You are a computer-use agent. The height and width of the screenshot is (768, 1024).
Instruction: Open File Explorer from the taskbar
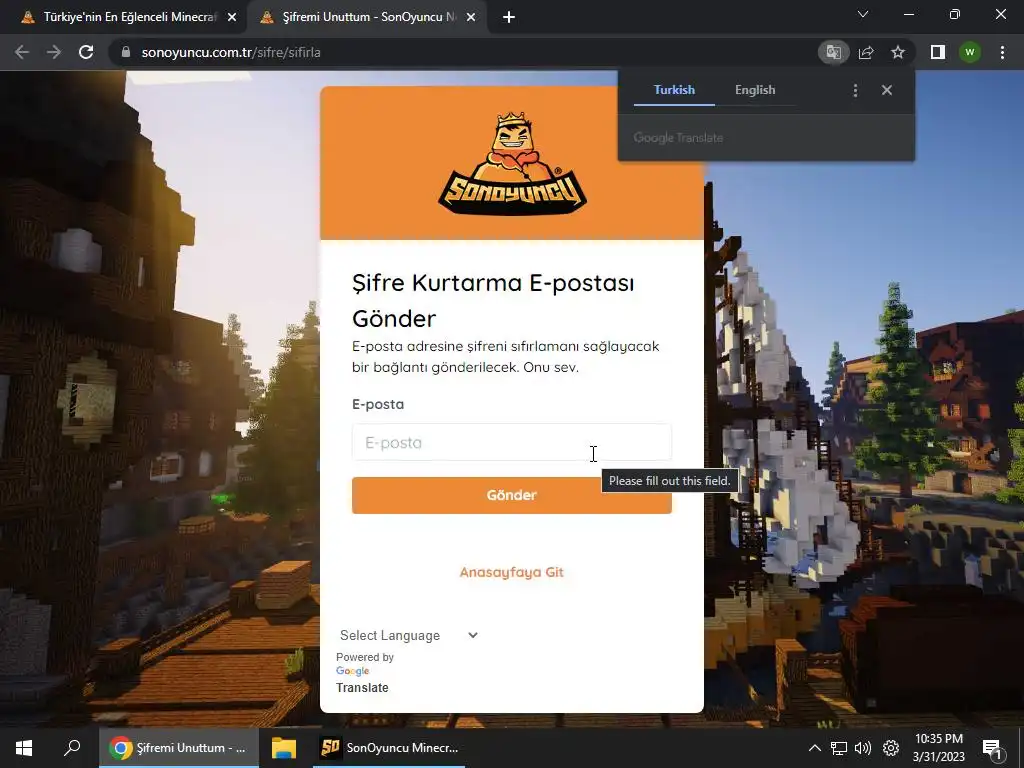[284, 748]
